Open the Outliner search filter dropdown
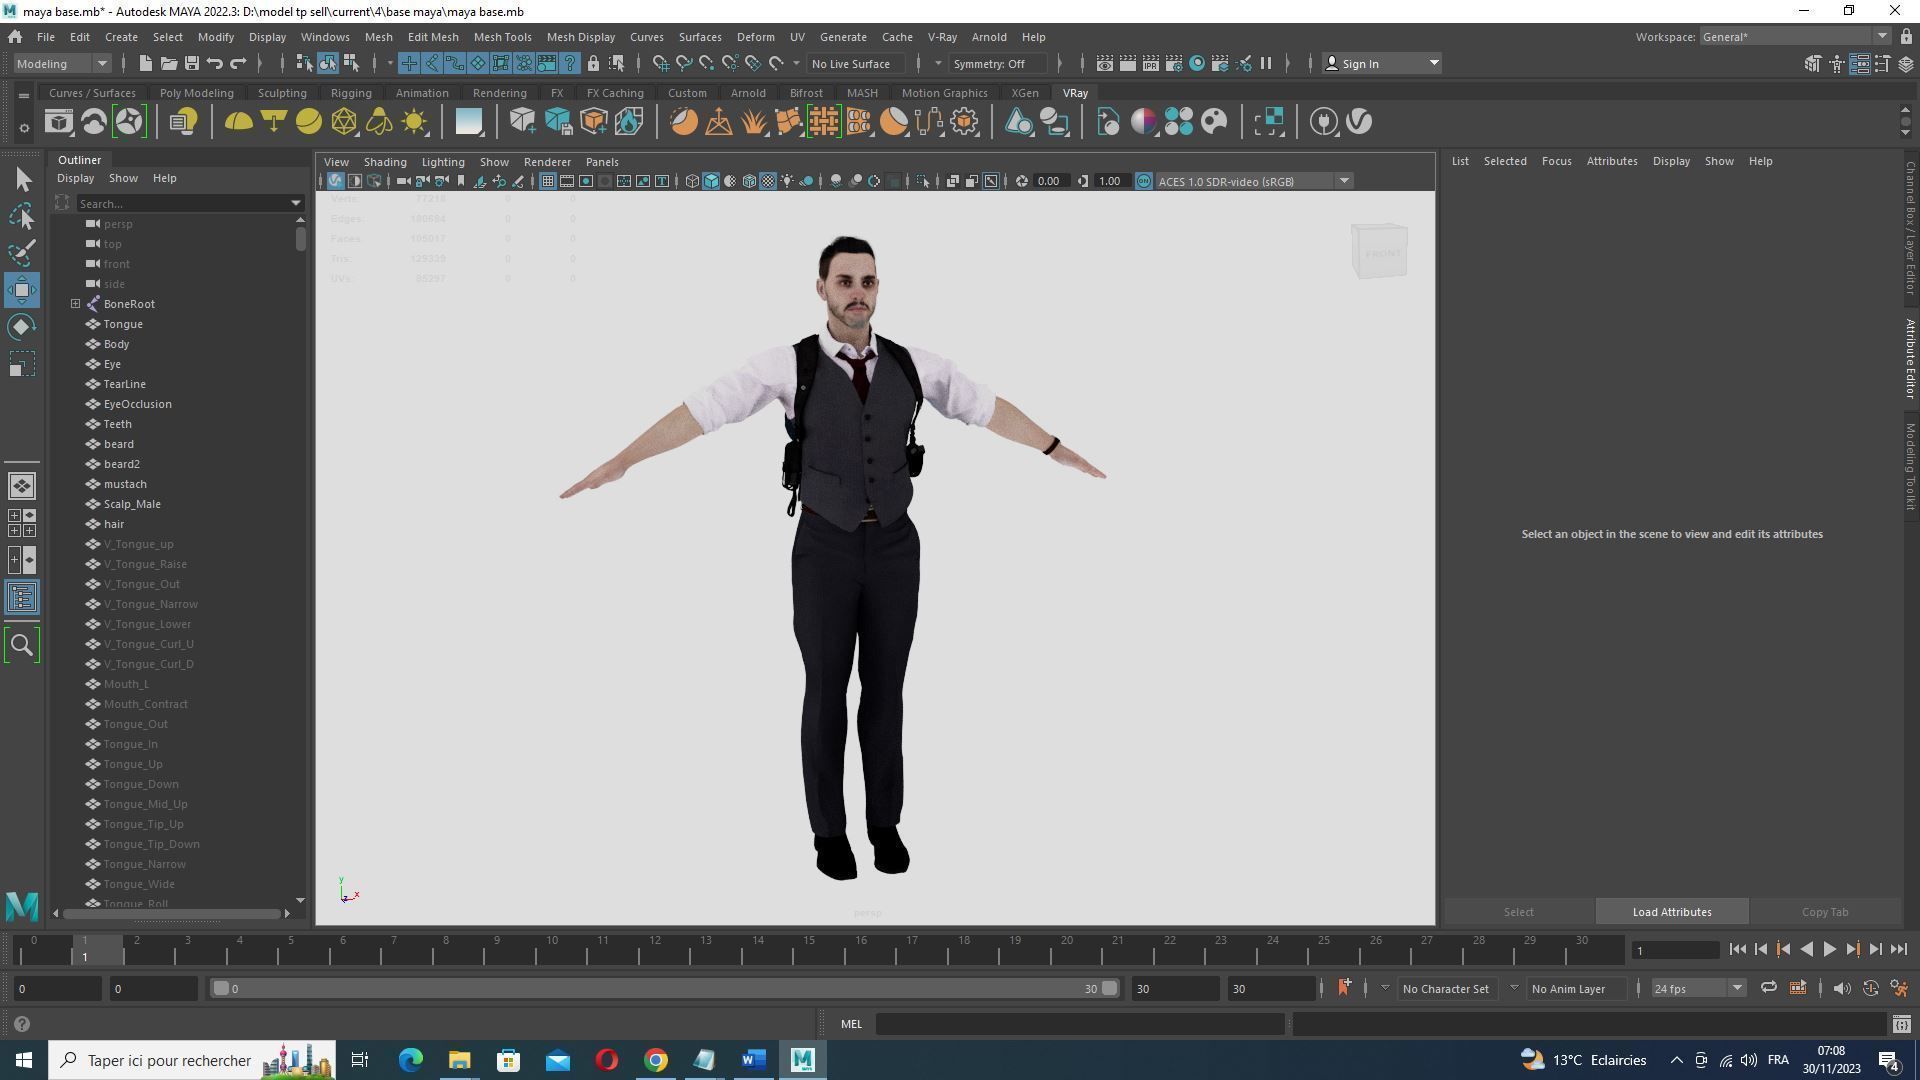 click(x=296, y=203)
